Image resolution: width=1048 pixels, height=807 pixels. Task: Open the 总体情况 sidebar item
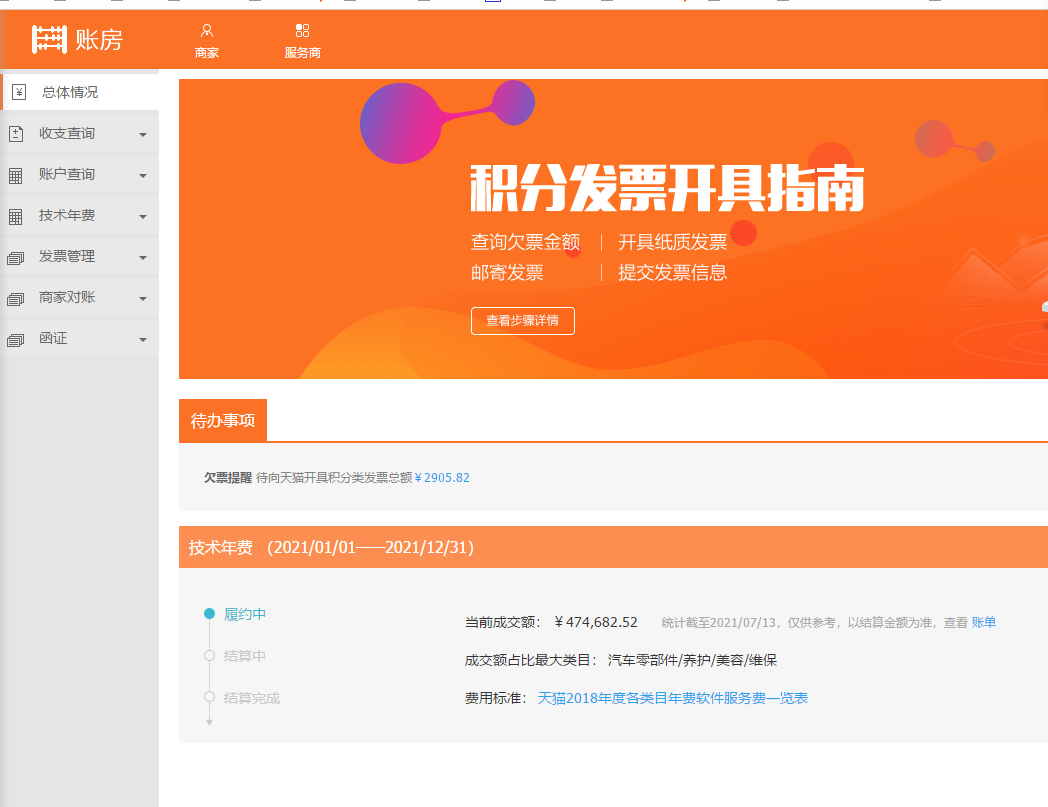(80, 92)
